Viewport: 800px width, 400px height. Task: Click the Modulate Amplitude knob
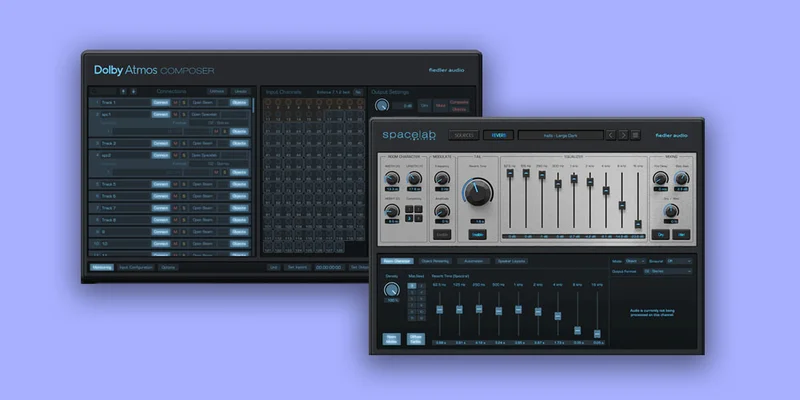442,211
